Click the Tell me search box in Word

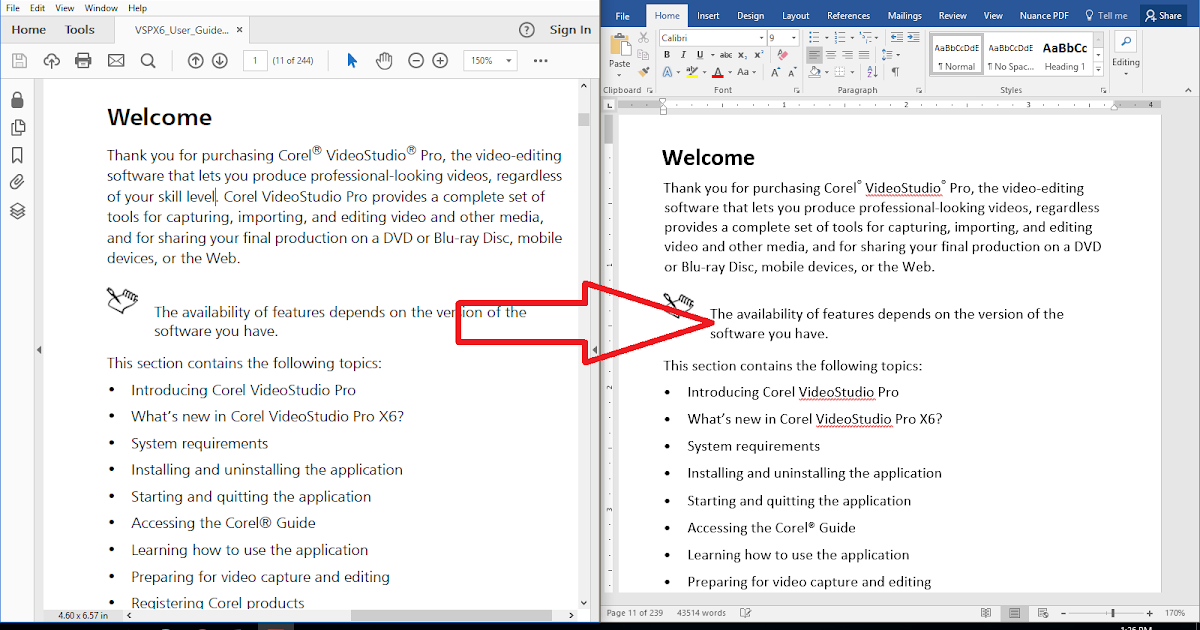[1106, 16]
